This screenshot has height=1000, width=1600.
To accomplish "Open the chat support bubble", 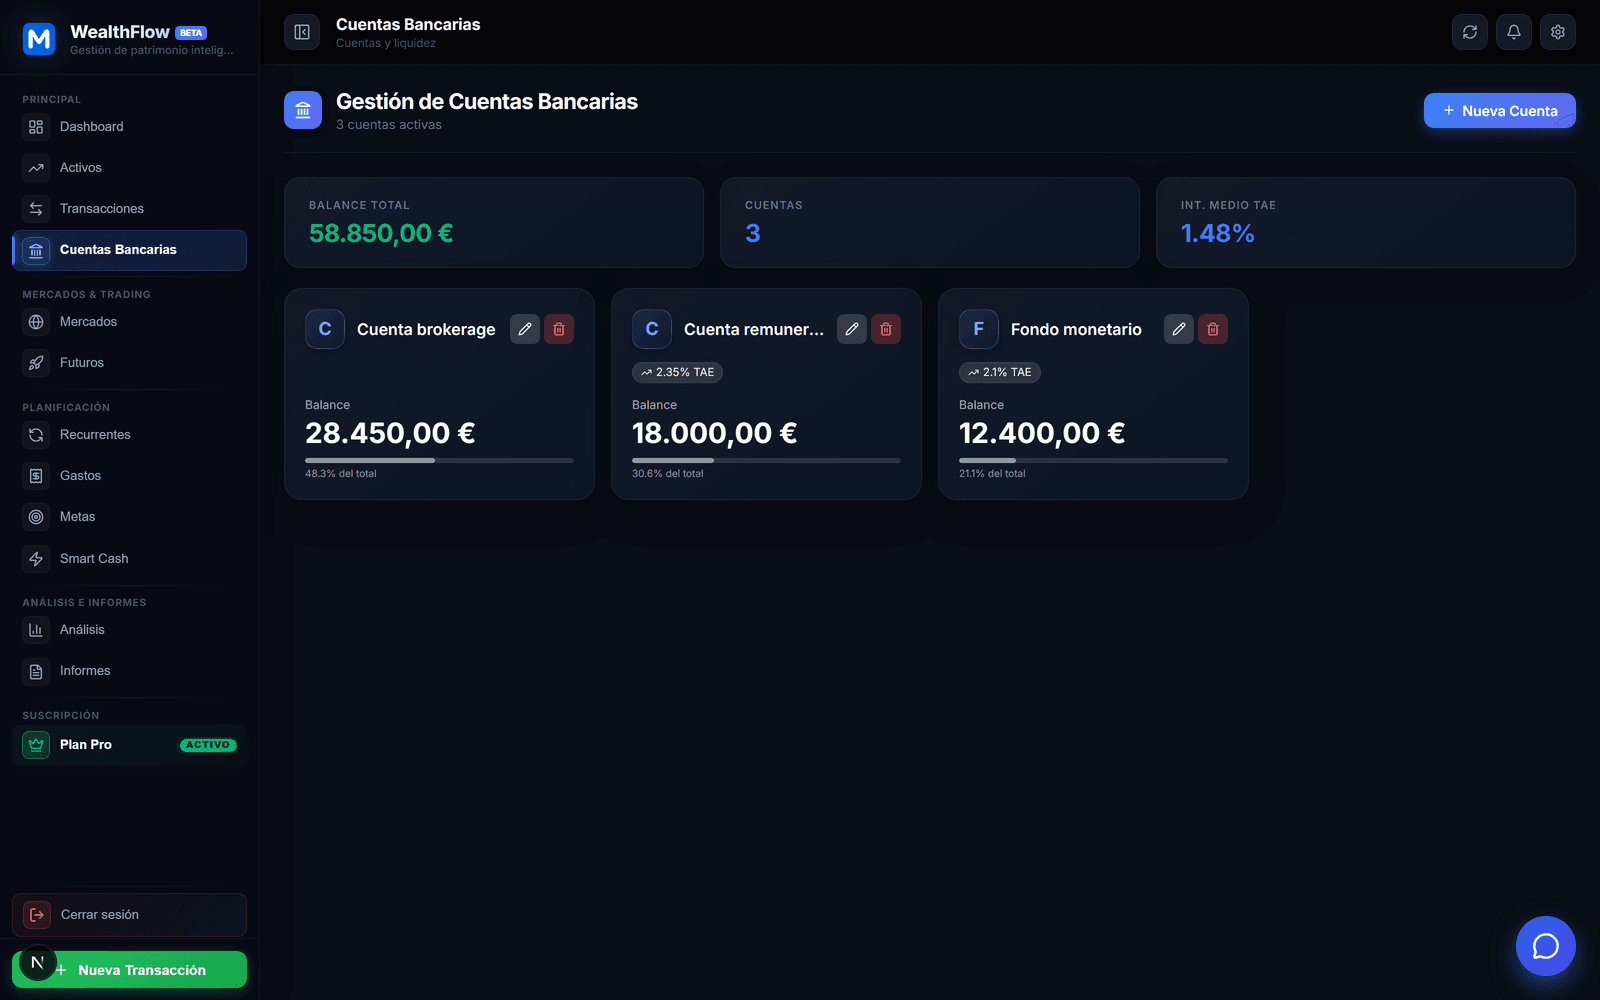I will point(1546,946).
